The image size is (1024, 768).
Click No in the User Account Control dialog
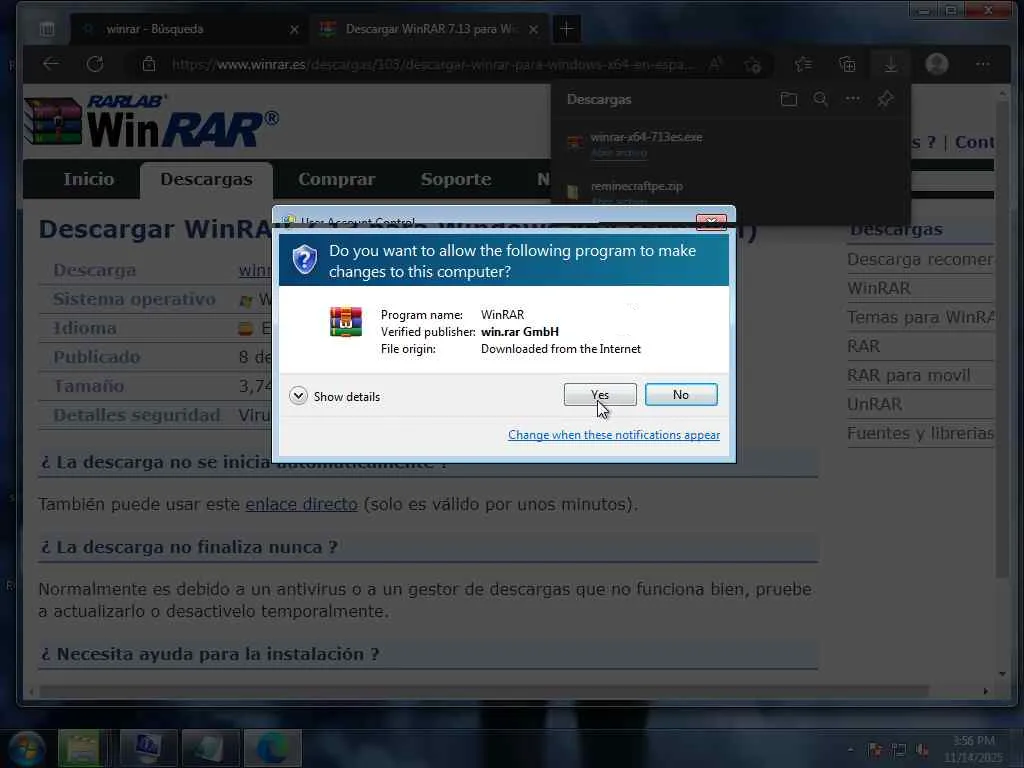pyautogui.click(x=680, y=394)
